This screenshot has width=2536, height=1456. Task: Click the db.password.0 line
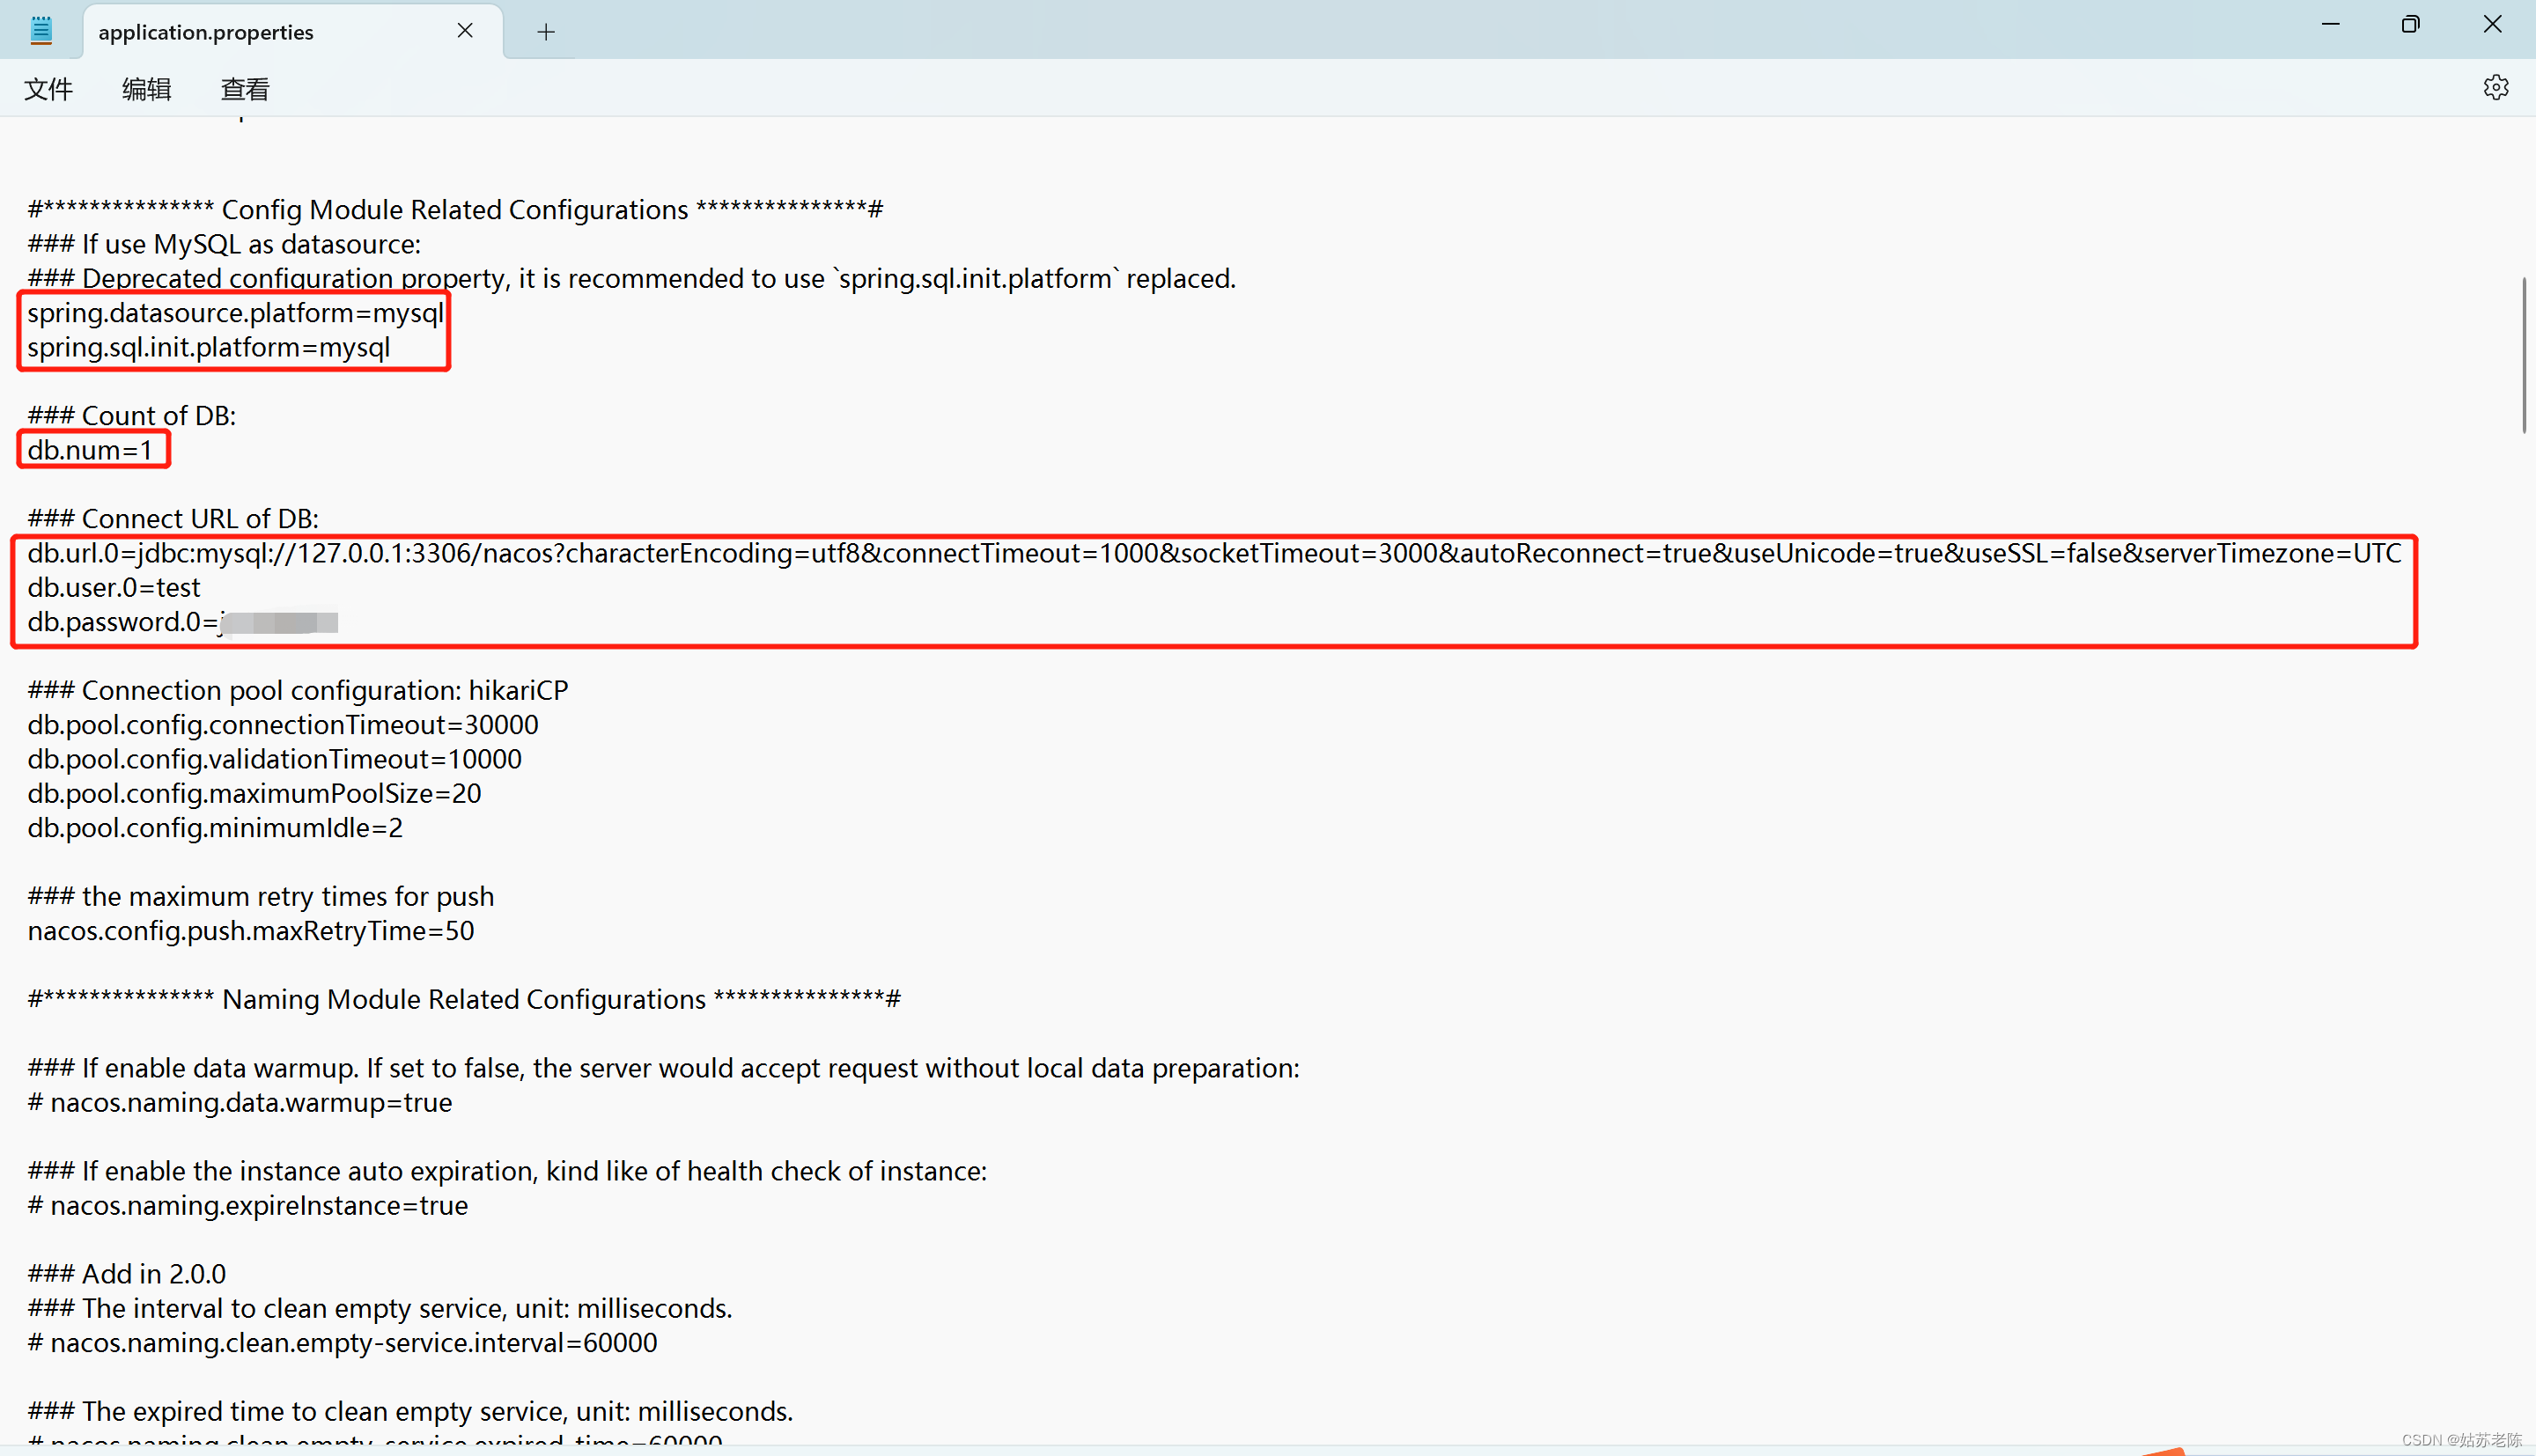pyautogui.click(x=182, y=622)
